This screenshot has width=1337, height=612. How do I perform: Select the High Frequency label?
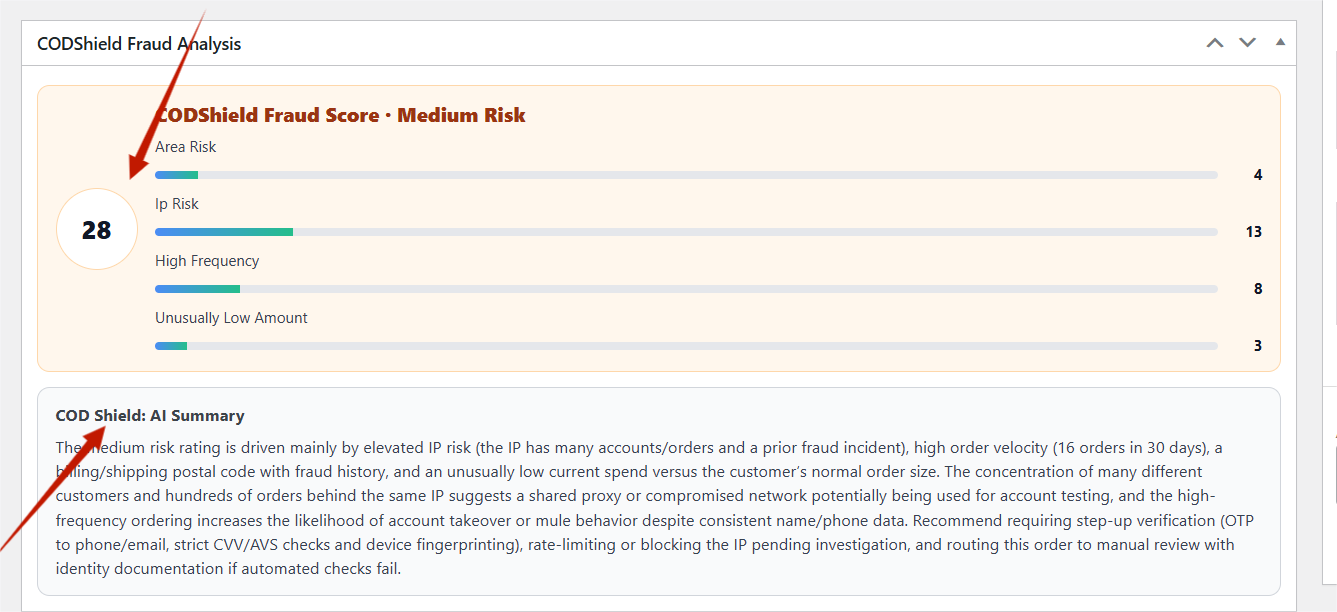(x=207, y=261)
